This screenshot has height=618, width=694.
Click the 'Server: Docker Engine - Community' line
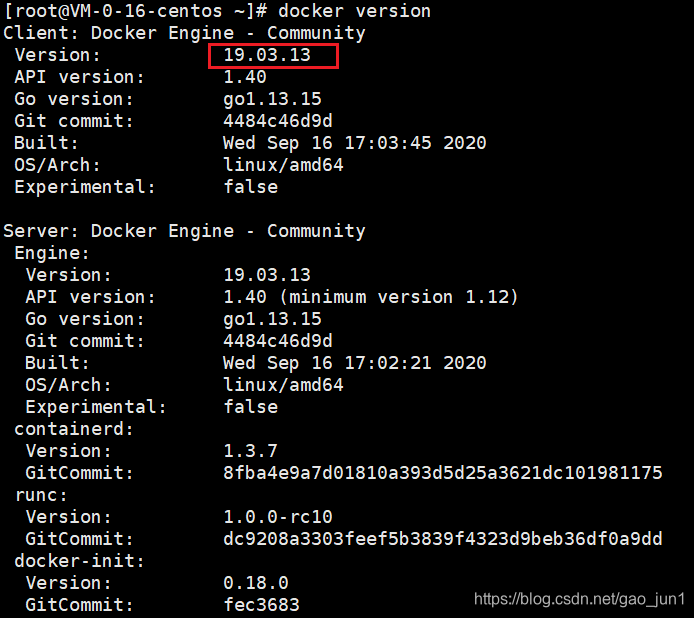pos(185,231)
